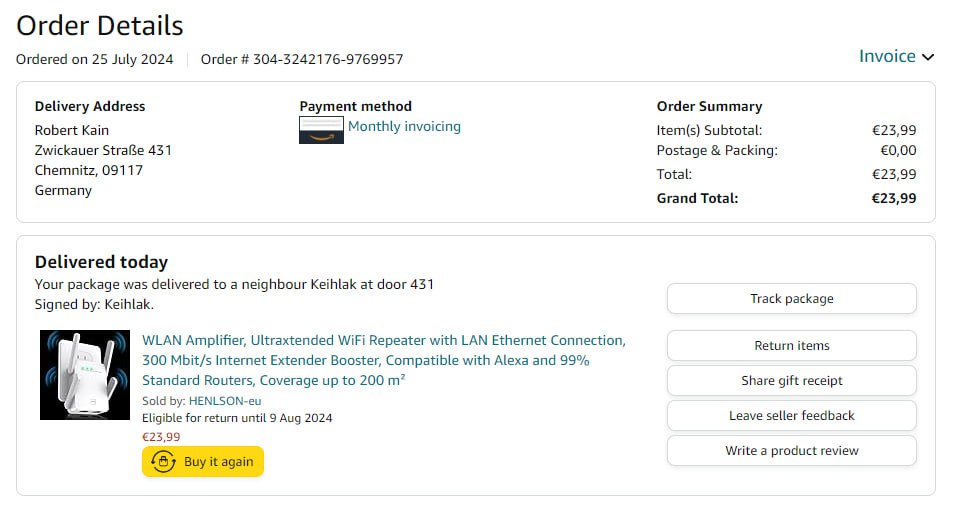
Task: Click Write a product review
Action: 791,450
